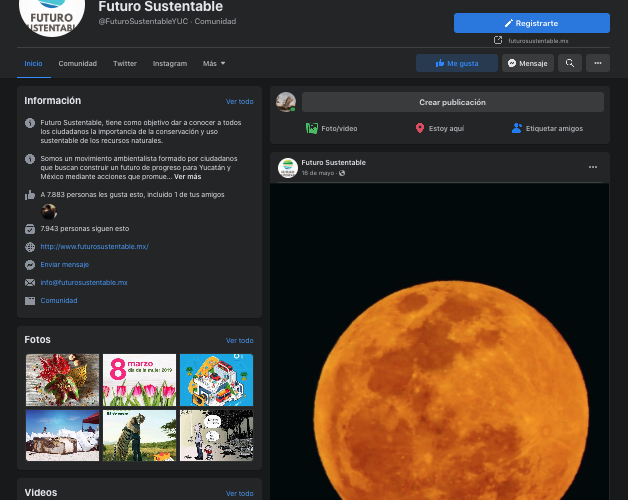Expand the Más dropdown menu
Viewport: 628px width, 500px height.
coord(214,64)
